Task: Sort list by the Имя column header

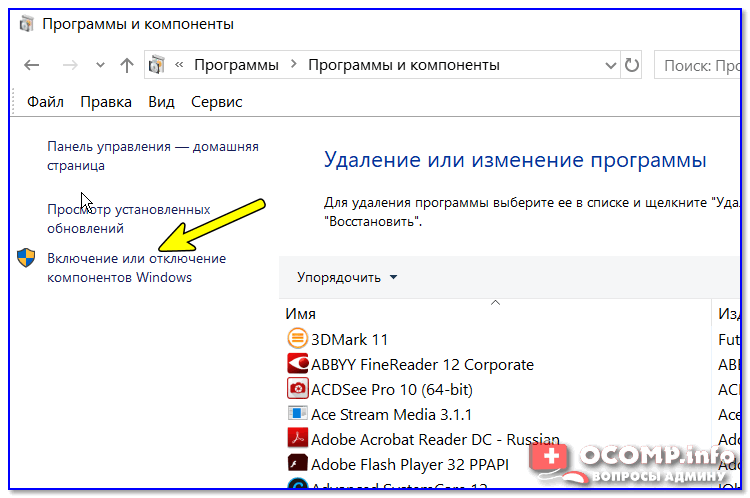Action: 495,314
